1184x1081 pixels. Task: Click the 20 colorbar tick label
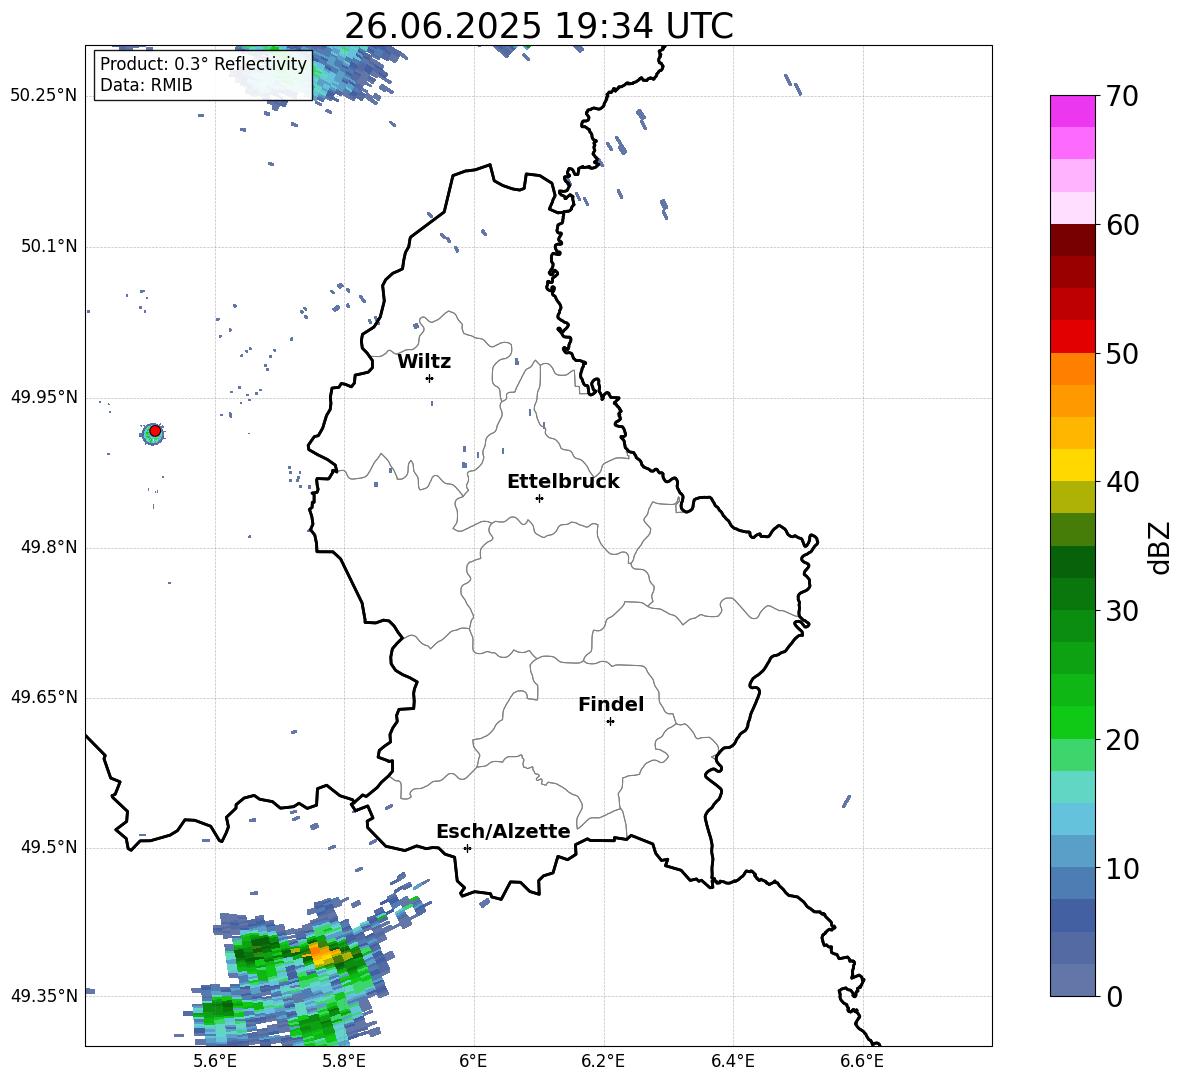pos(1122,740)
